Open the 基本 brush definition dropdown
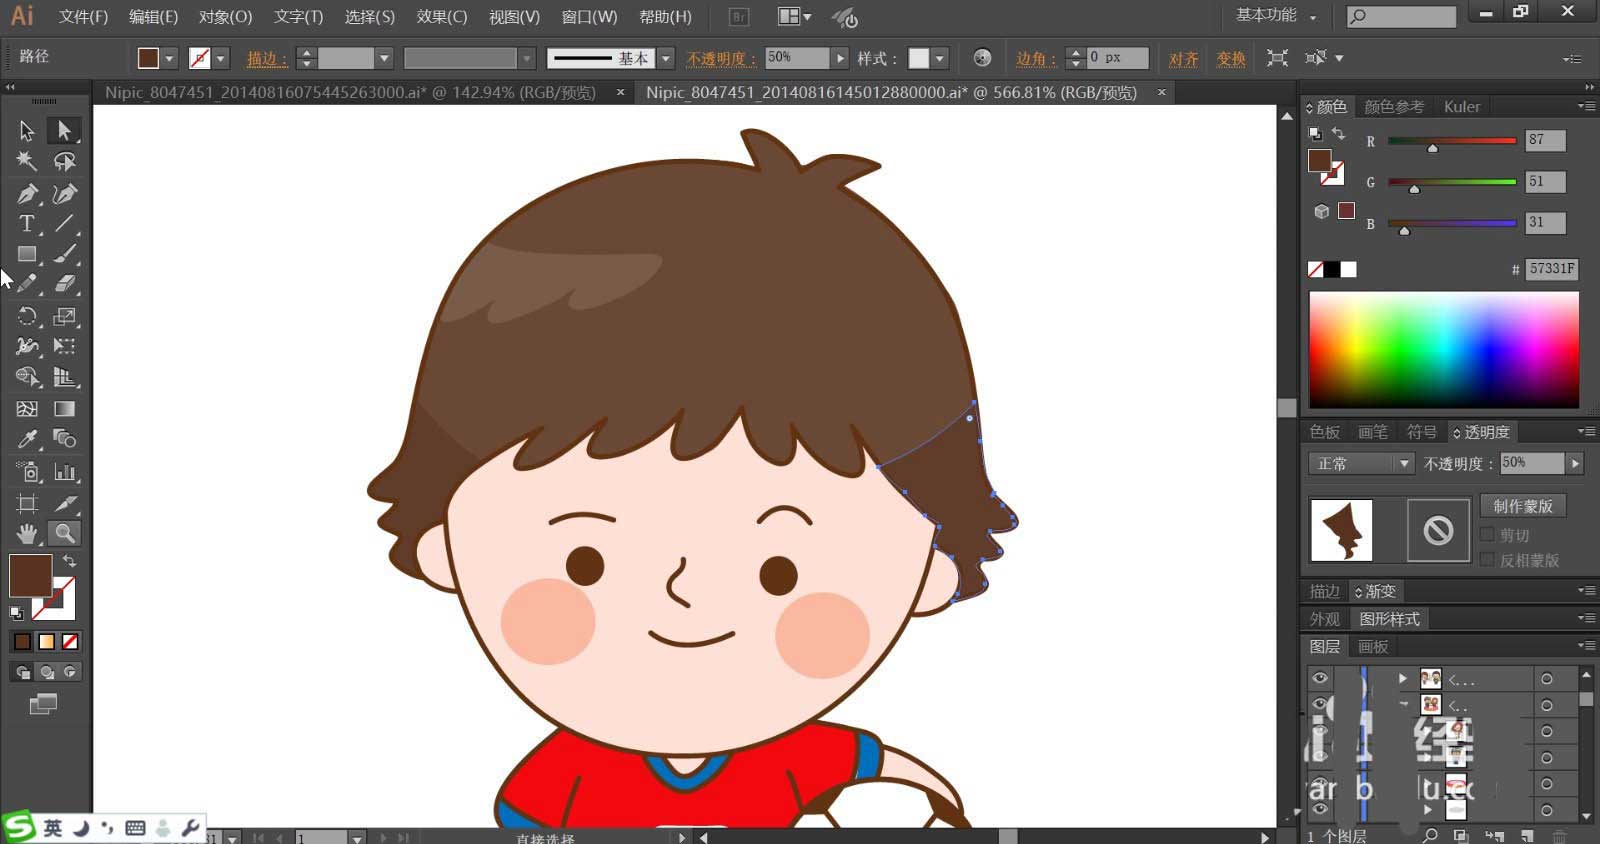1600x844 pixels. (x=666, y=58)
